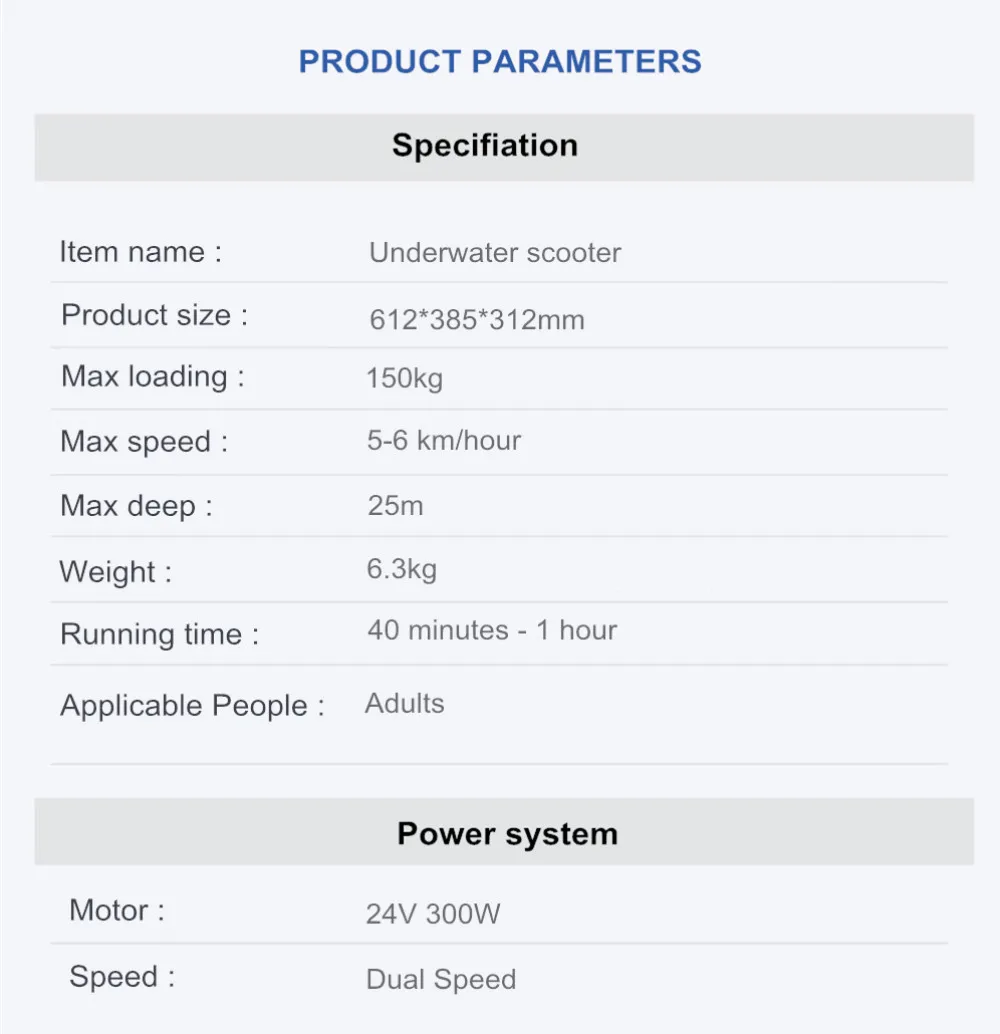Click the Running time label
The height and width of the screenshot is (1034, 1000).
pos(159,634)
